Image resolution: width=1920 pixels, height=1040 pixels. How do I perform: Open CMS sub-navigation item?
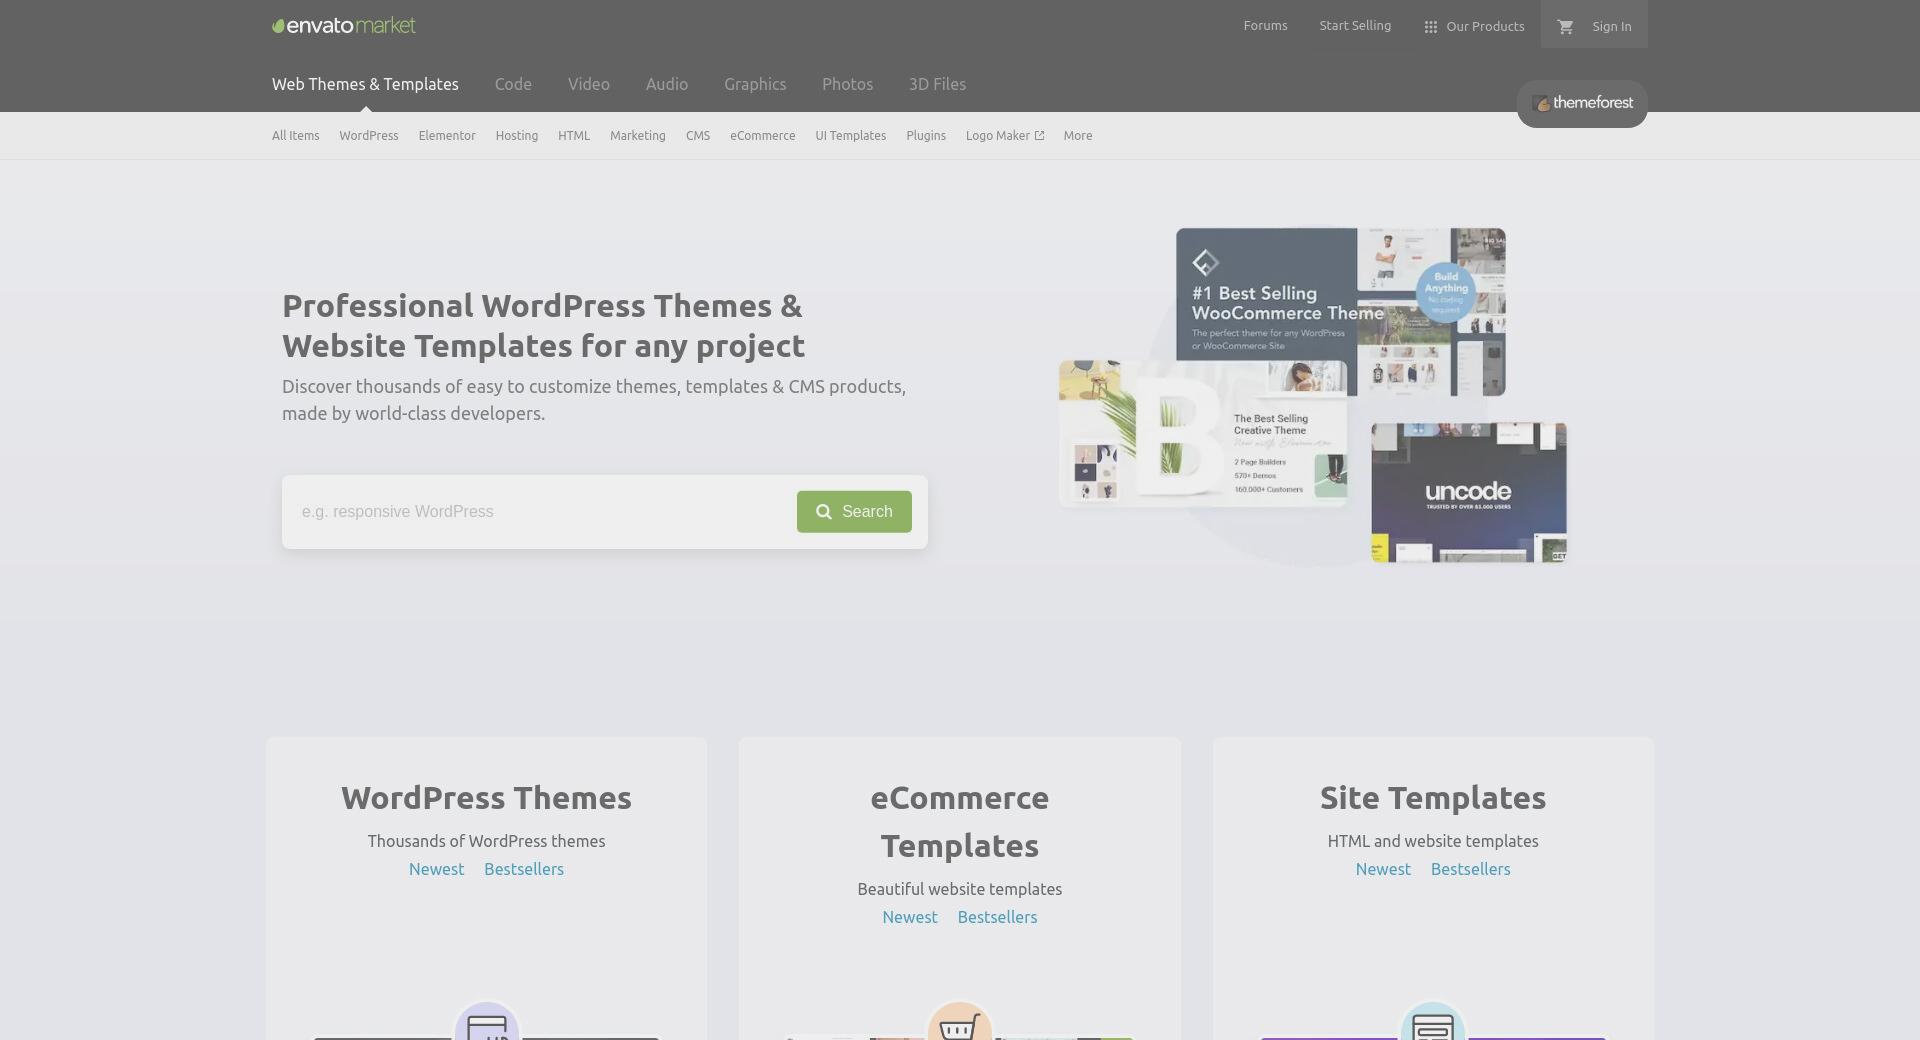point(698,136)
